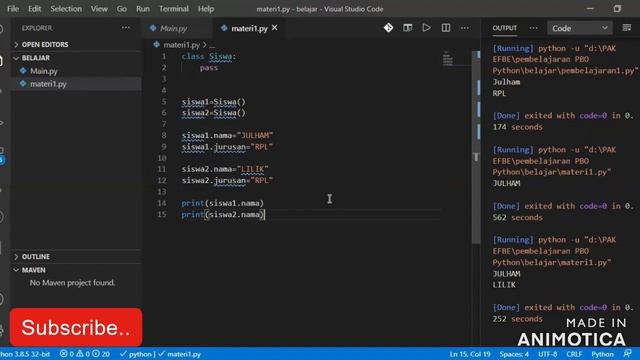
Task: Open editor More Actions ellipsis
Action: [x=464, y=28]
